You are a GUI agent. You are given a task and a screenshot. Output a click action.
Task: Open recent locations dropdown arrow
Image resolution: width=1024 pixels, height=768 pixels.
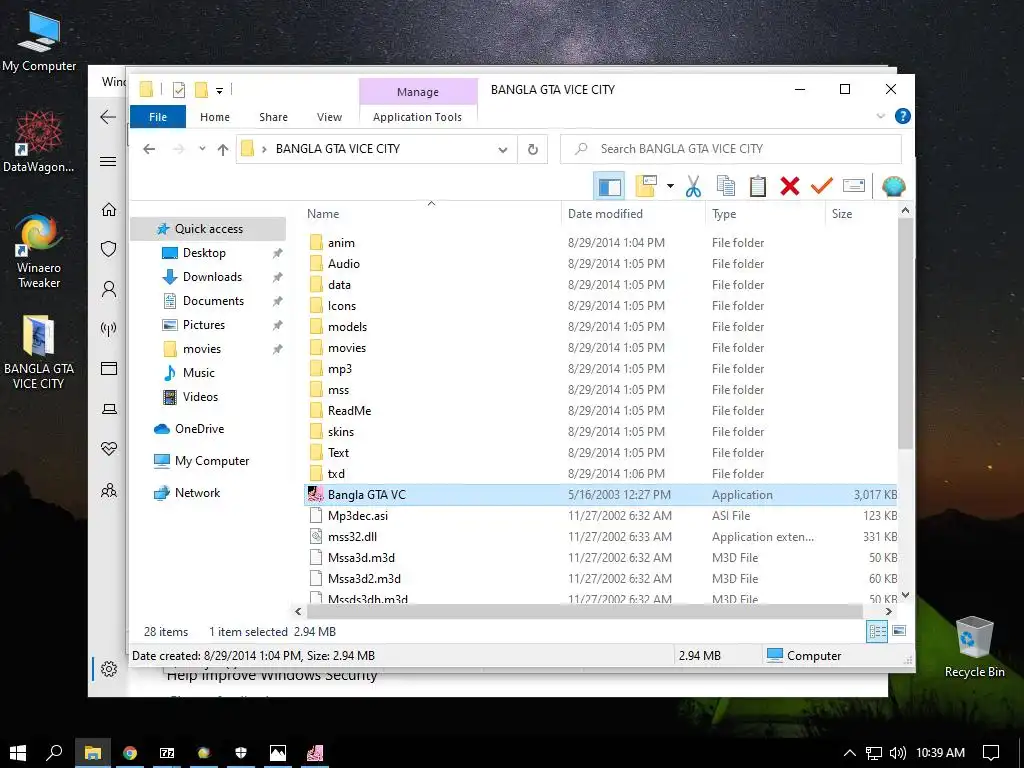[202, 149]
